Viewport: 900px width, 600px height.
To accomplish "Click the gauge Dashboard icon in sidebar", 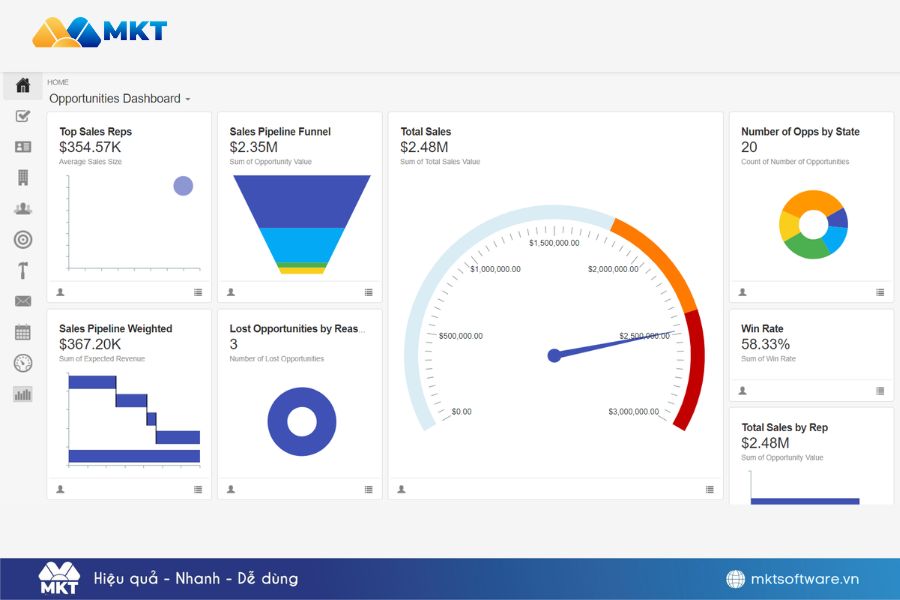I will click(23, 363).
